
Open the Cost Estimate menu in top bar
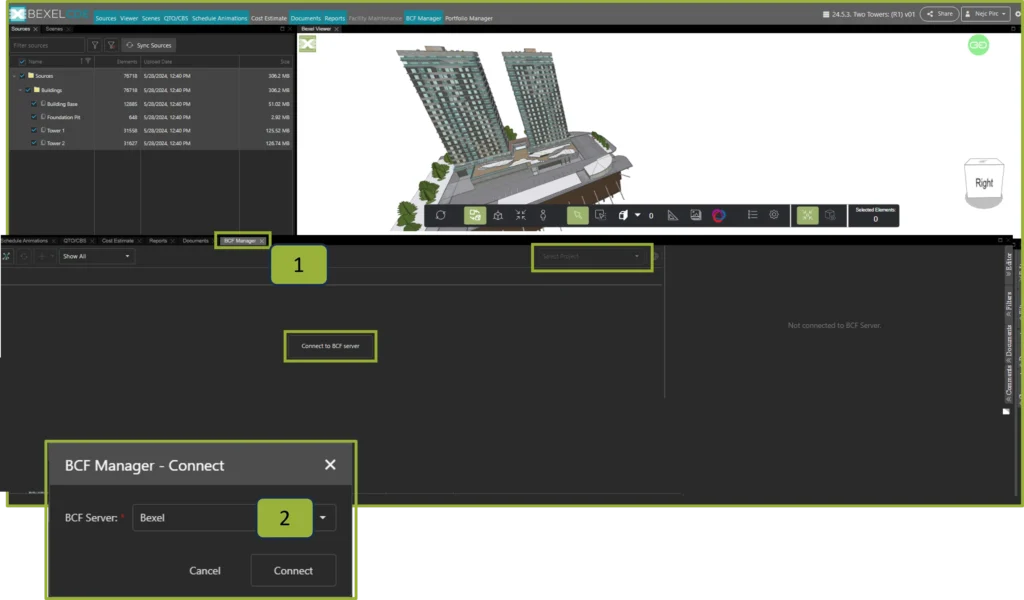click(269, 18)
